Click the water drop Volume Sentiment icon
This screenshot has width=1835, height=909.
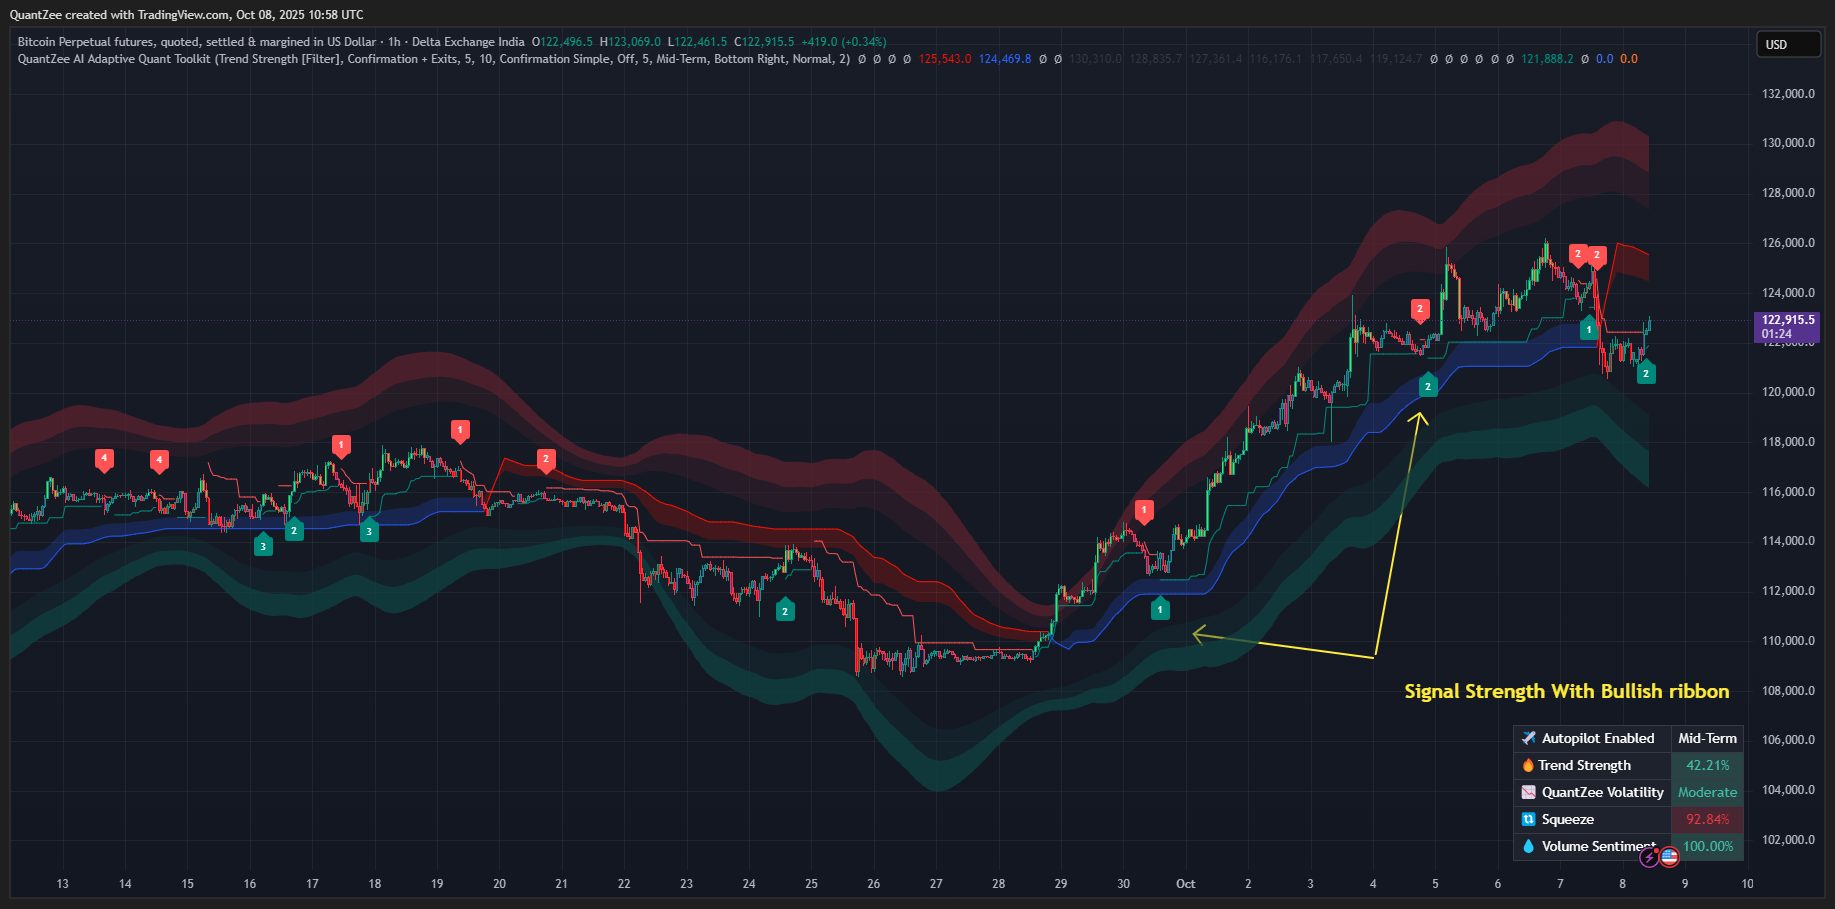tap(1528, 846)
